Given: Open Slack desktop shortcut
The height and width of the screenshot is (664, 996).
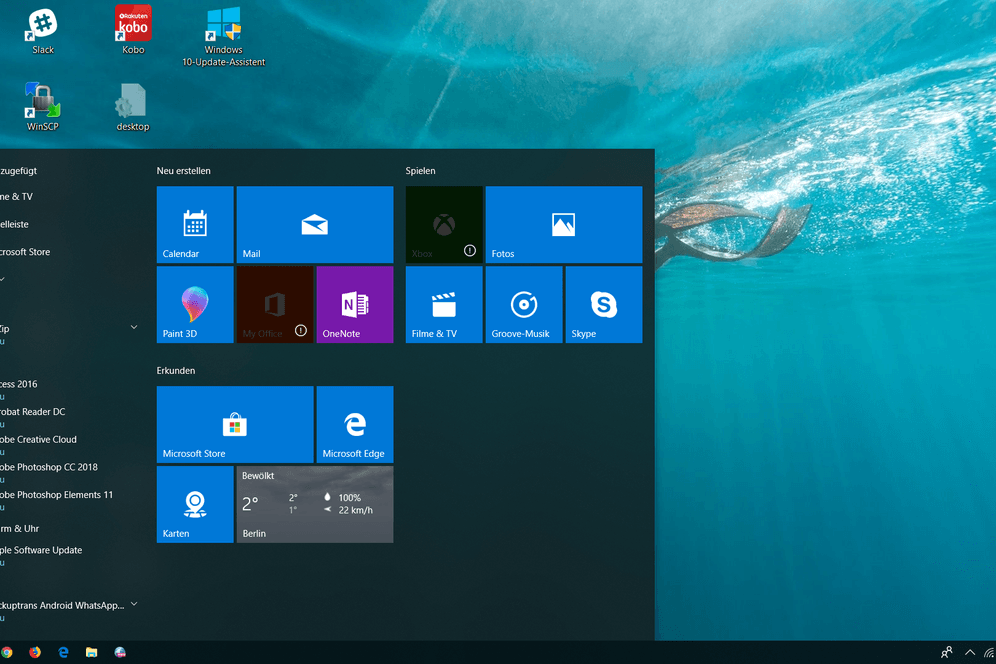Looking at the screenshot, I should point(43,31).
